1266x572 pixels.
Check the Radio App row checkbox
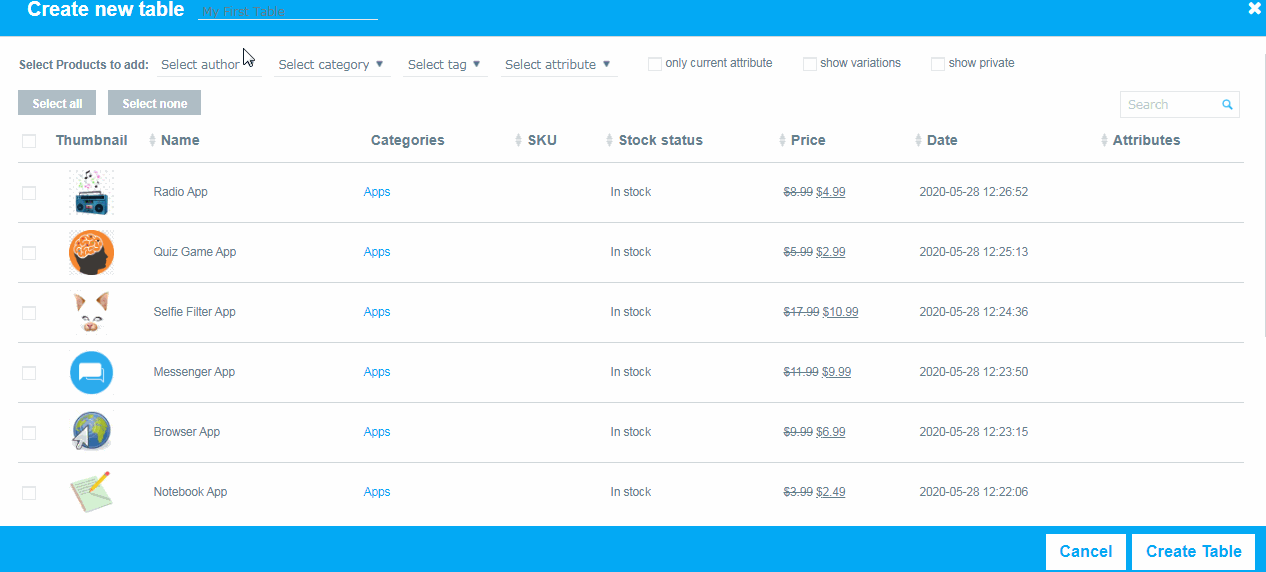point(29,193)
